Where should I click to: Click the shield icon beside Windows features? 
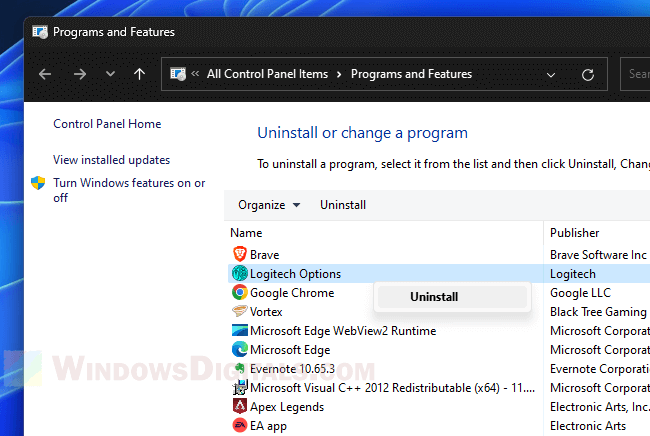click(x=38, y=183)
